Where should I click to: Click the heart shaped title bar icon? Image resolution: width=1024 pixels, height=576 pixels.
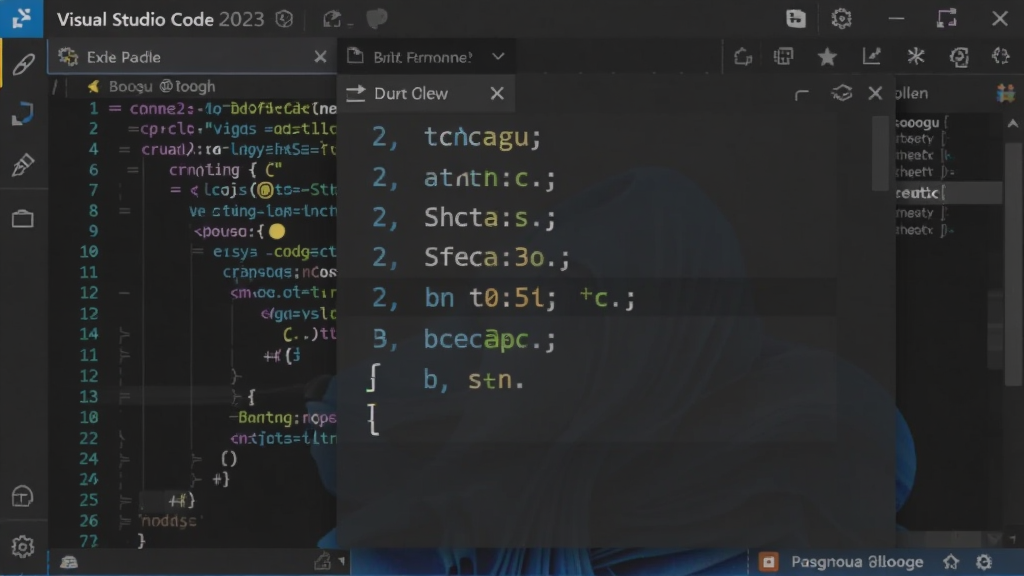tap(377, 19)
